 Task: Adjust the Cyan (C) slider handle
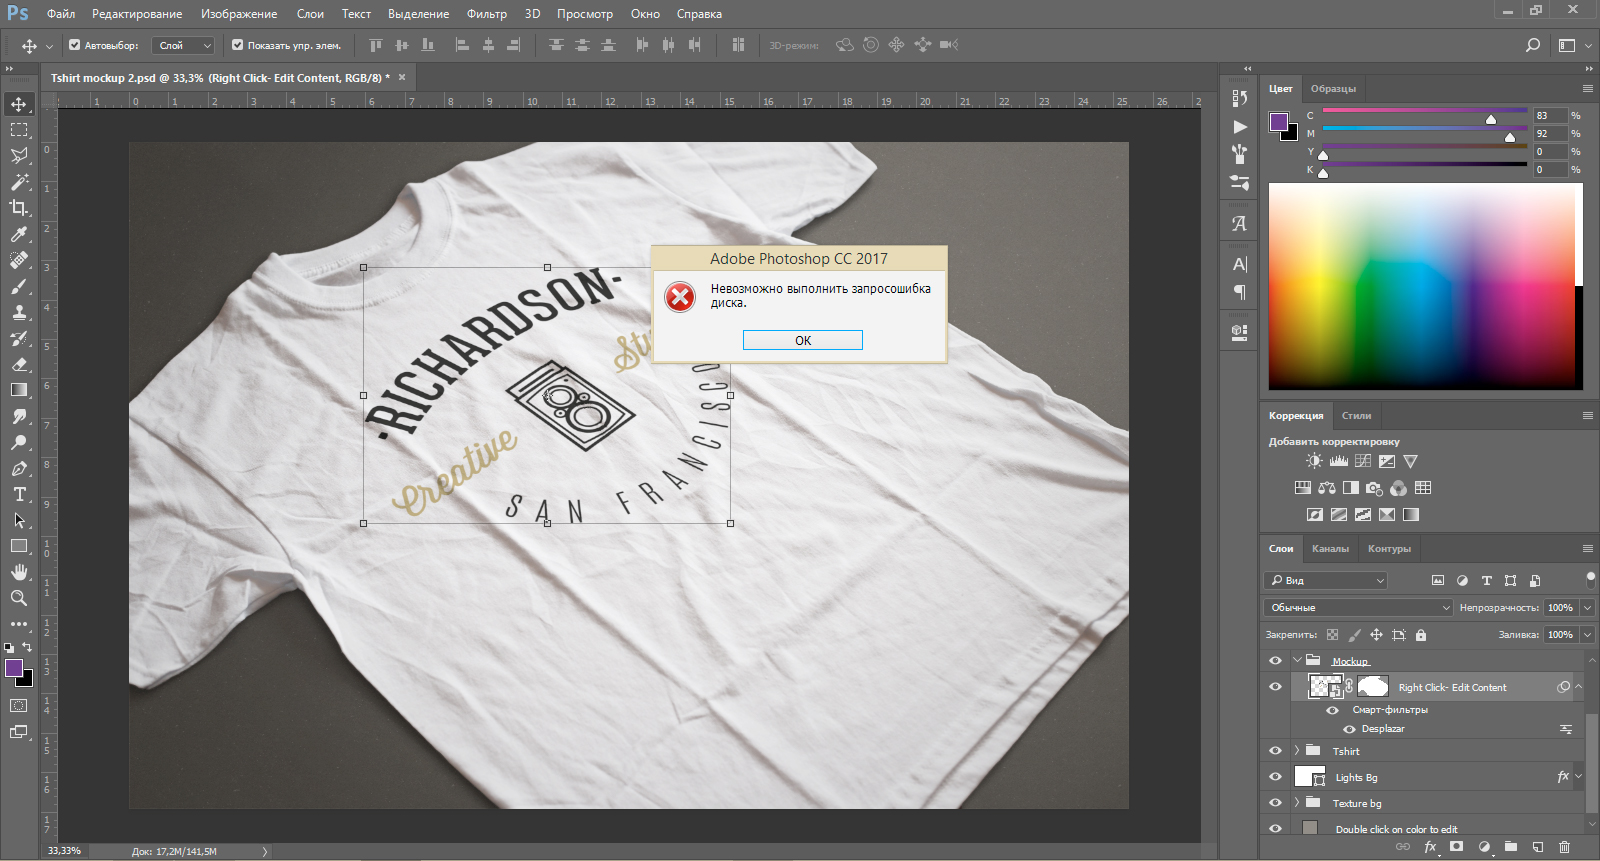[1491, 120]
